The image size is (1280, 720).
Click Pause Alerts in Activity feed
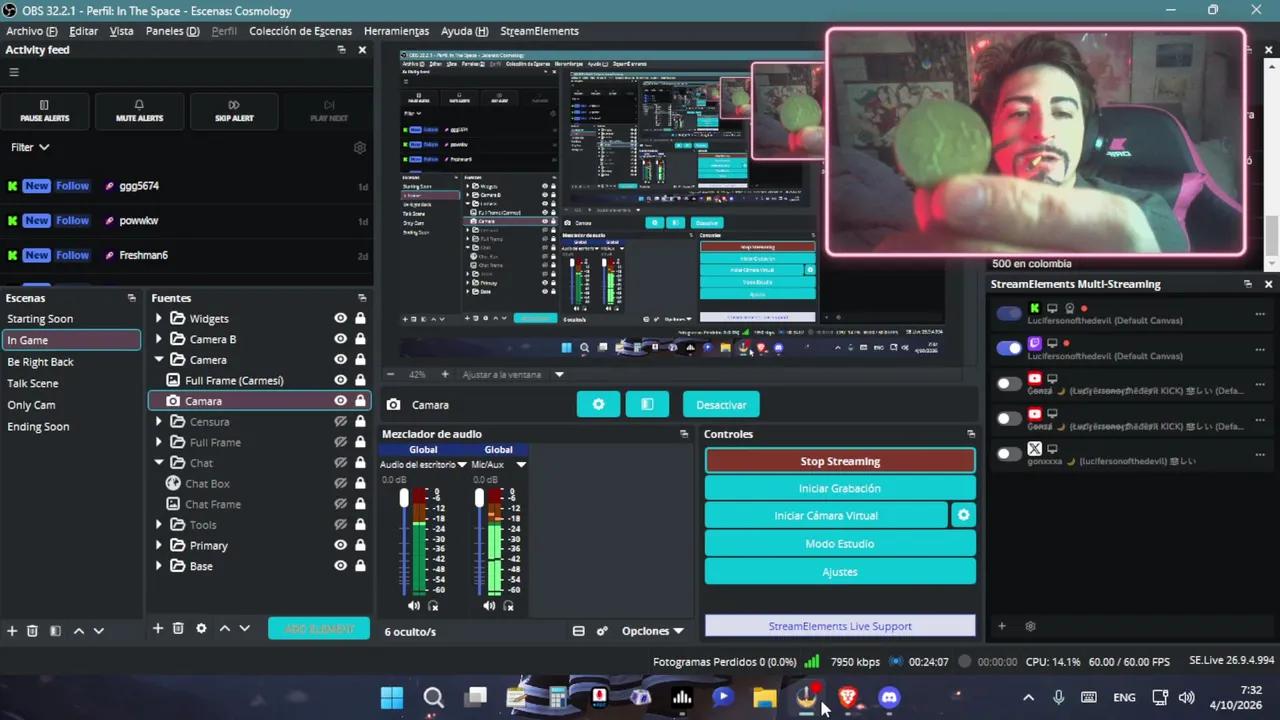[45, 111]
